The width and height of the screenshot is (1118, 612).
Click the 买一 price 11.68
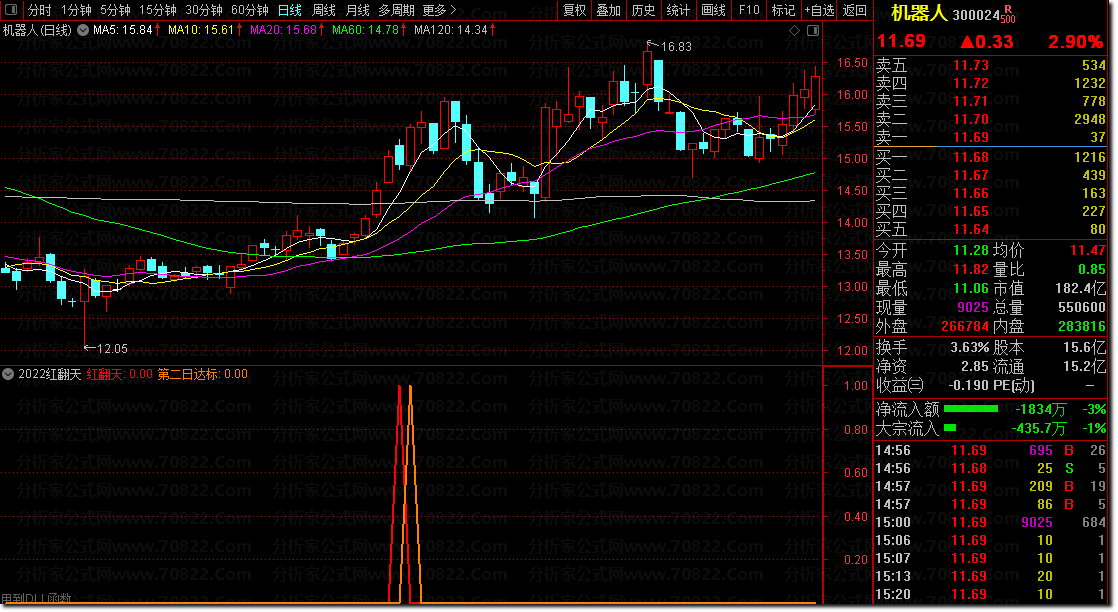[x=971, y=158]
